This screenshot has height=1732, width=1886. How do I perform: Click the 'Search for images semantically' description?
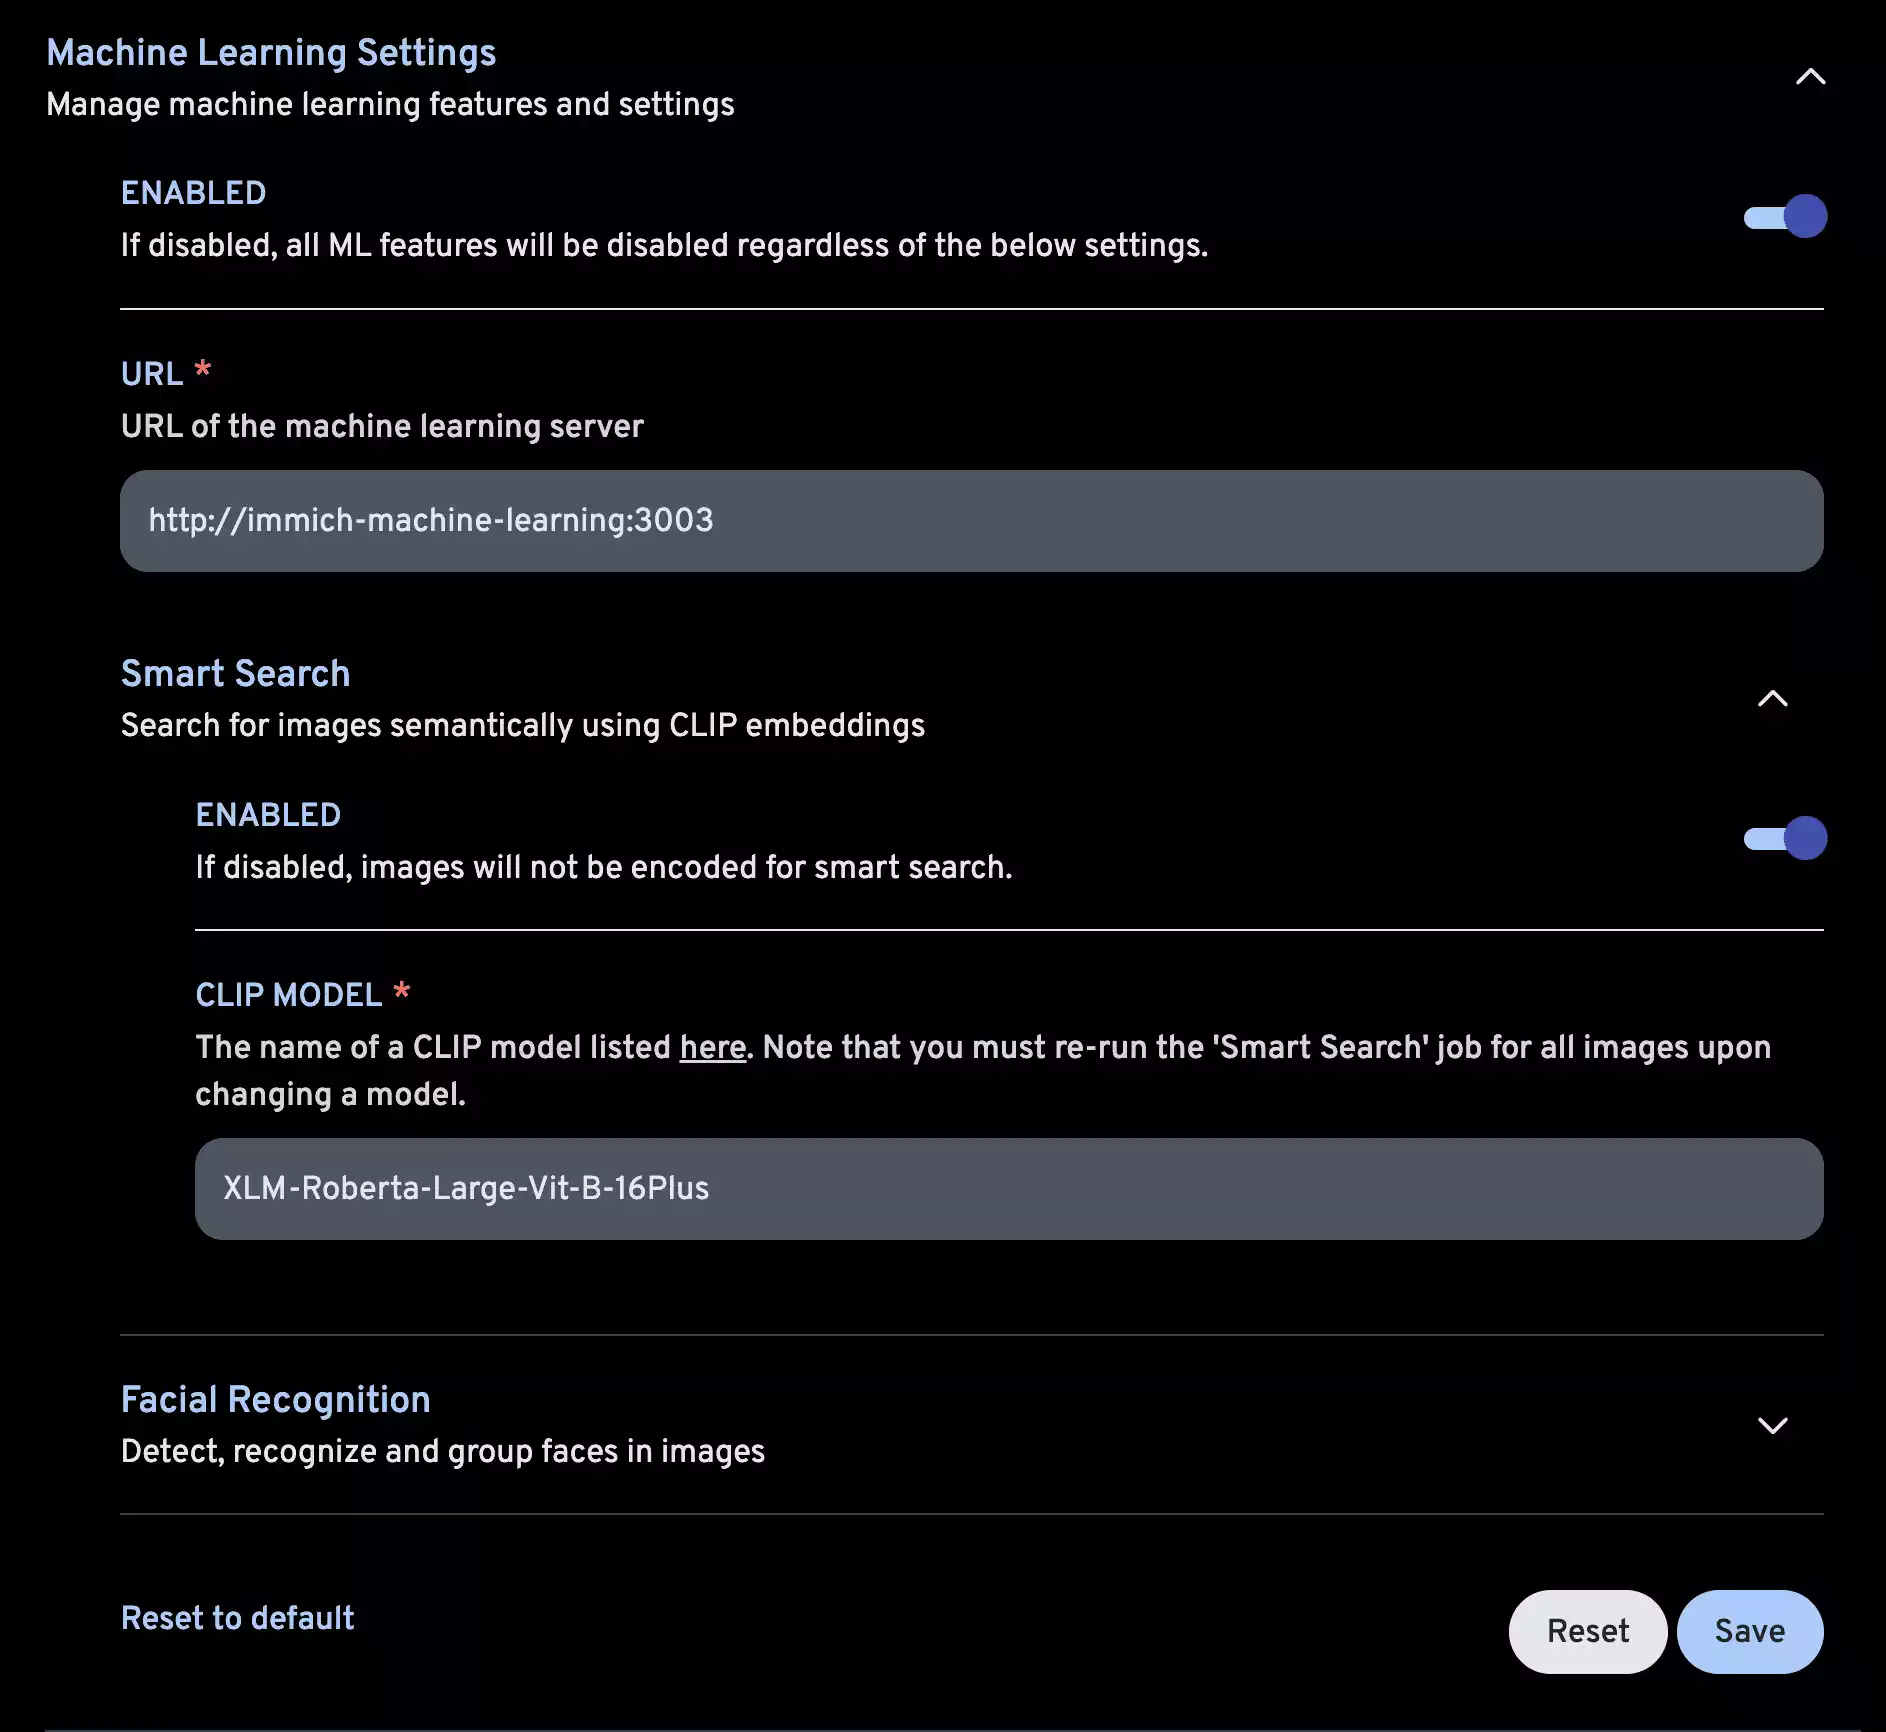point(522,725)
